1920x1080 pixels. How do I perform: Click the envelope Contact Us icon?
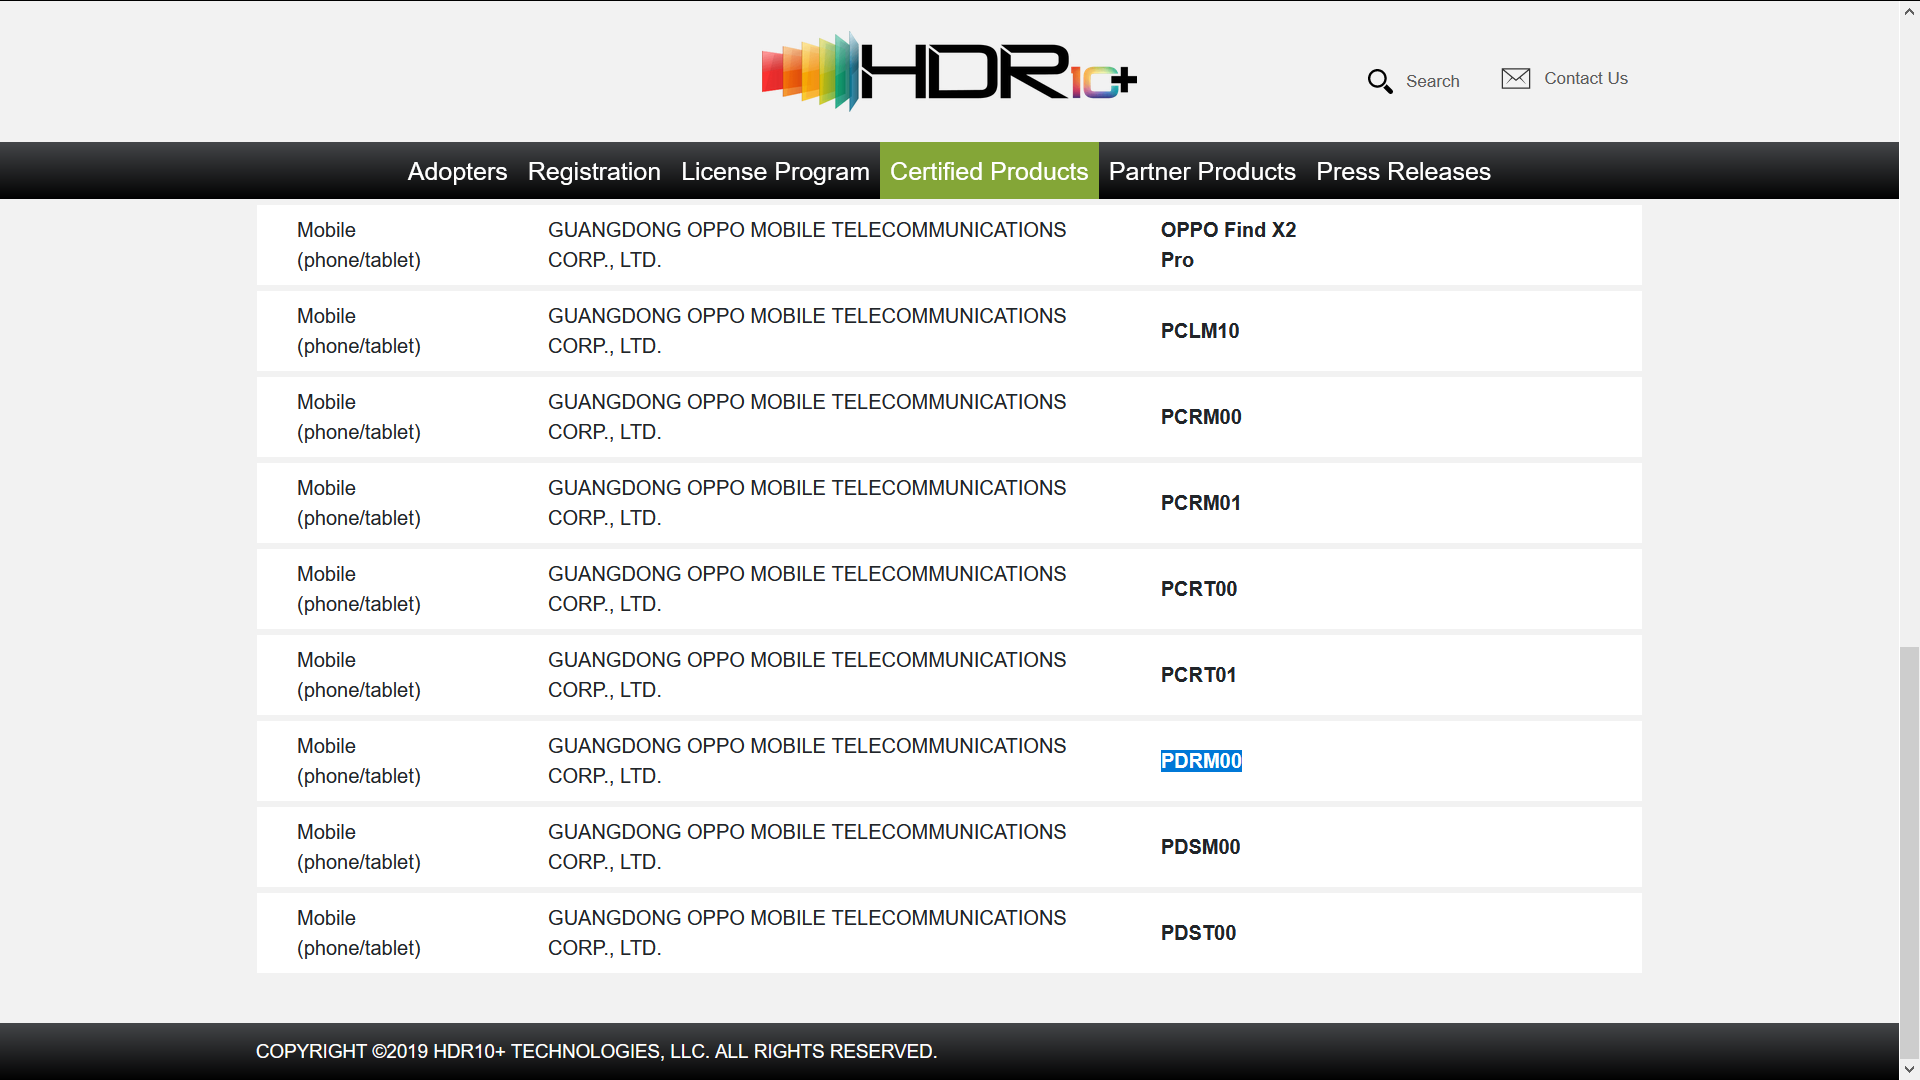click(x=1516, y=78)
